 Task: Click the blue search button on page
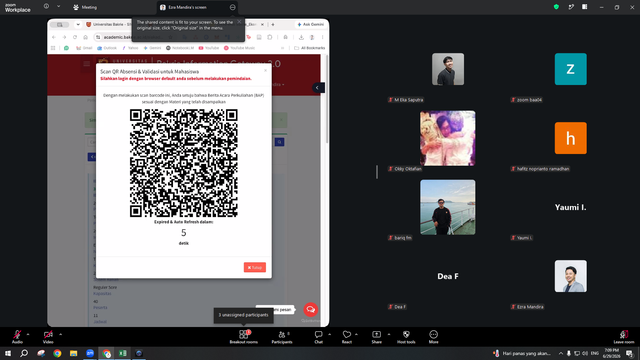[x=280, y=142]
